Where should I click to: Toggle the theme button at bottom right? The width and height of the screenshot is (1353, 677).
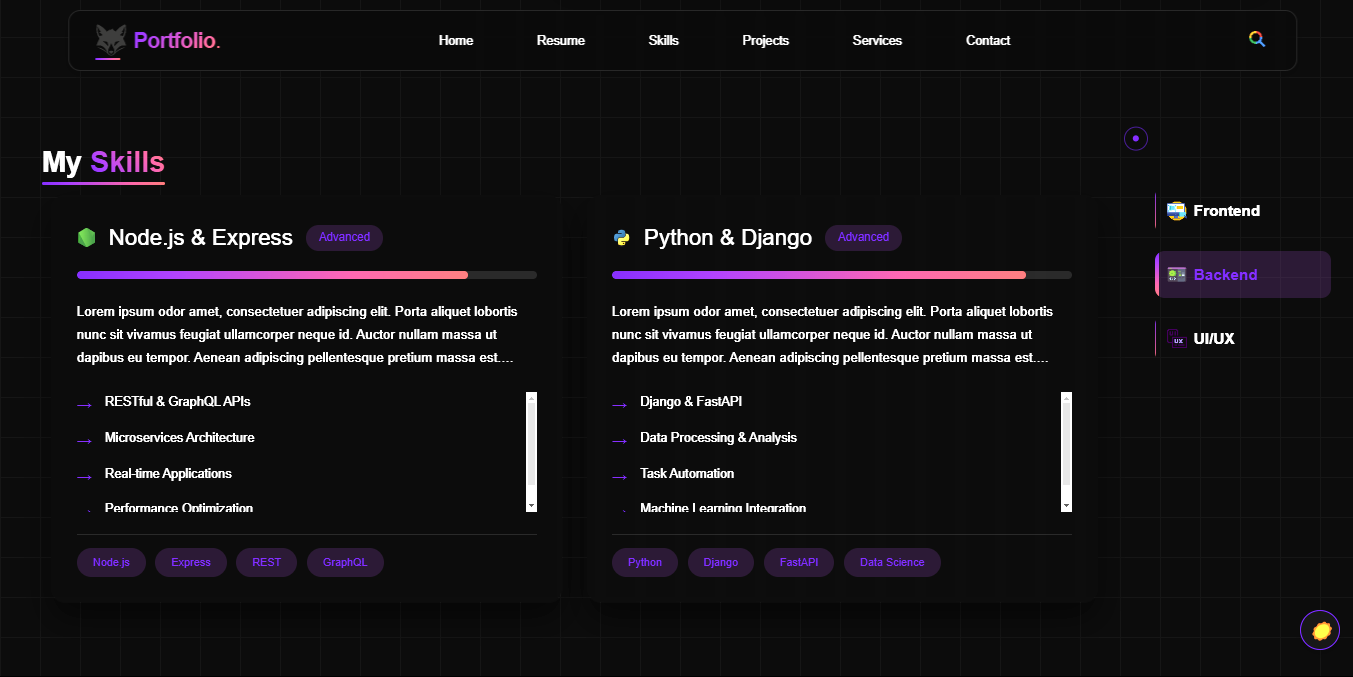point(1320,630)
